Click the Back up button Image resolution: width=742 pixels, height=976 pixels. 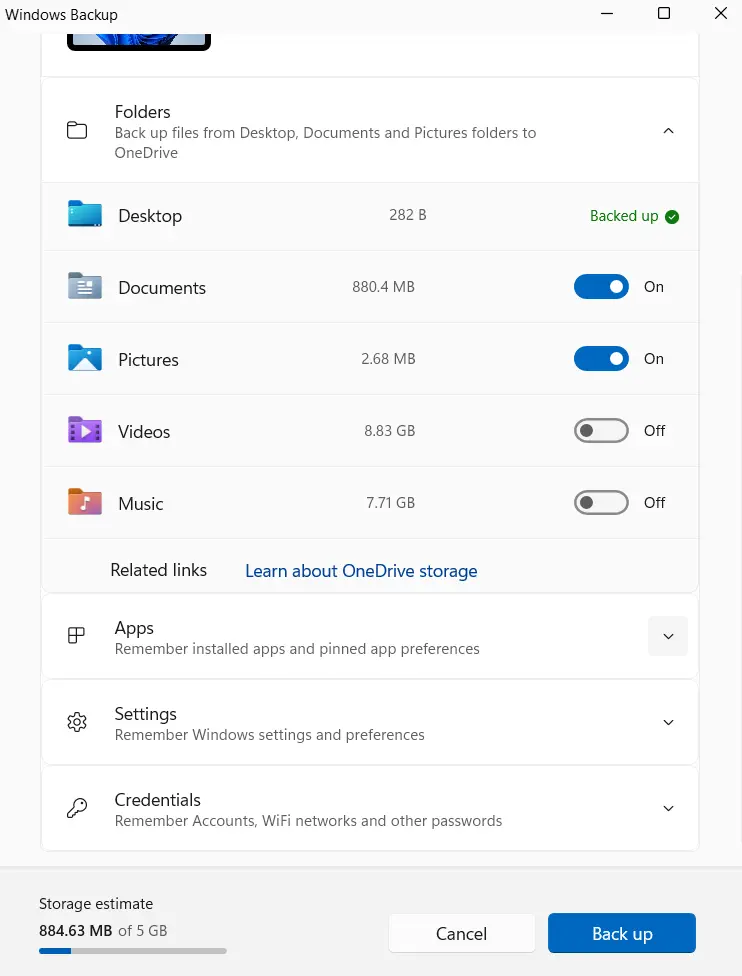622,933
